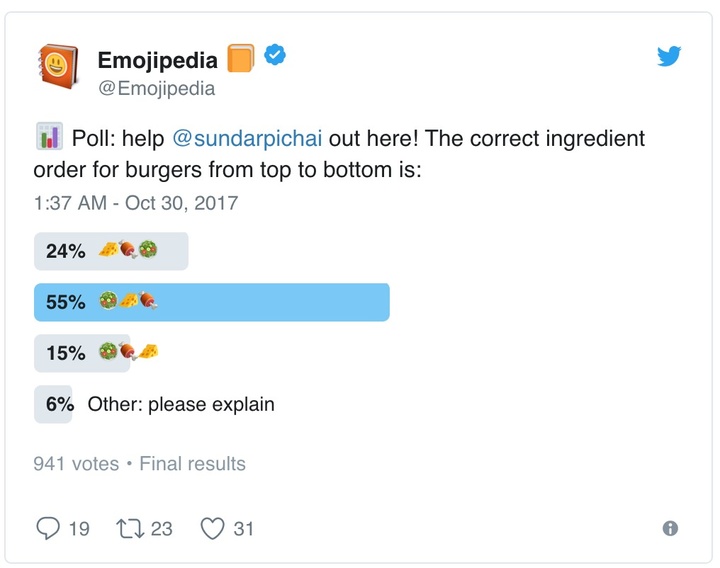This screenshot has height=568, width=720.
Task: Click the like count 31
Action: coord(243,529)
